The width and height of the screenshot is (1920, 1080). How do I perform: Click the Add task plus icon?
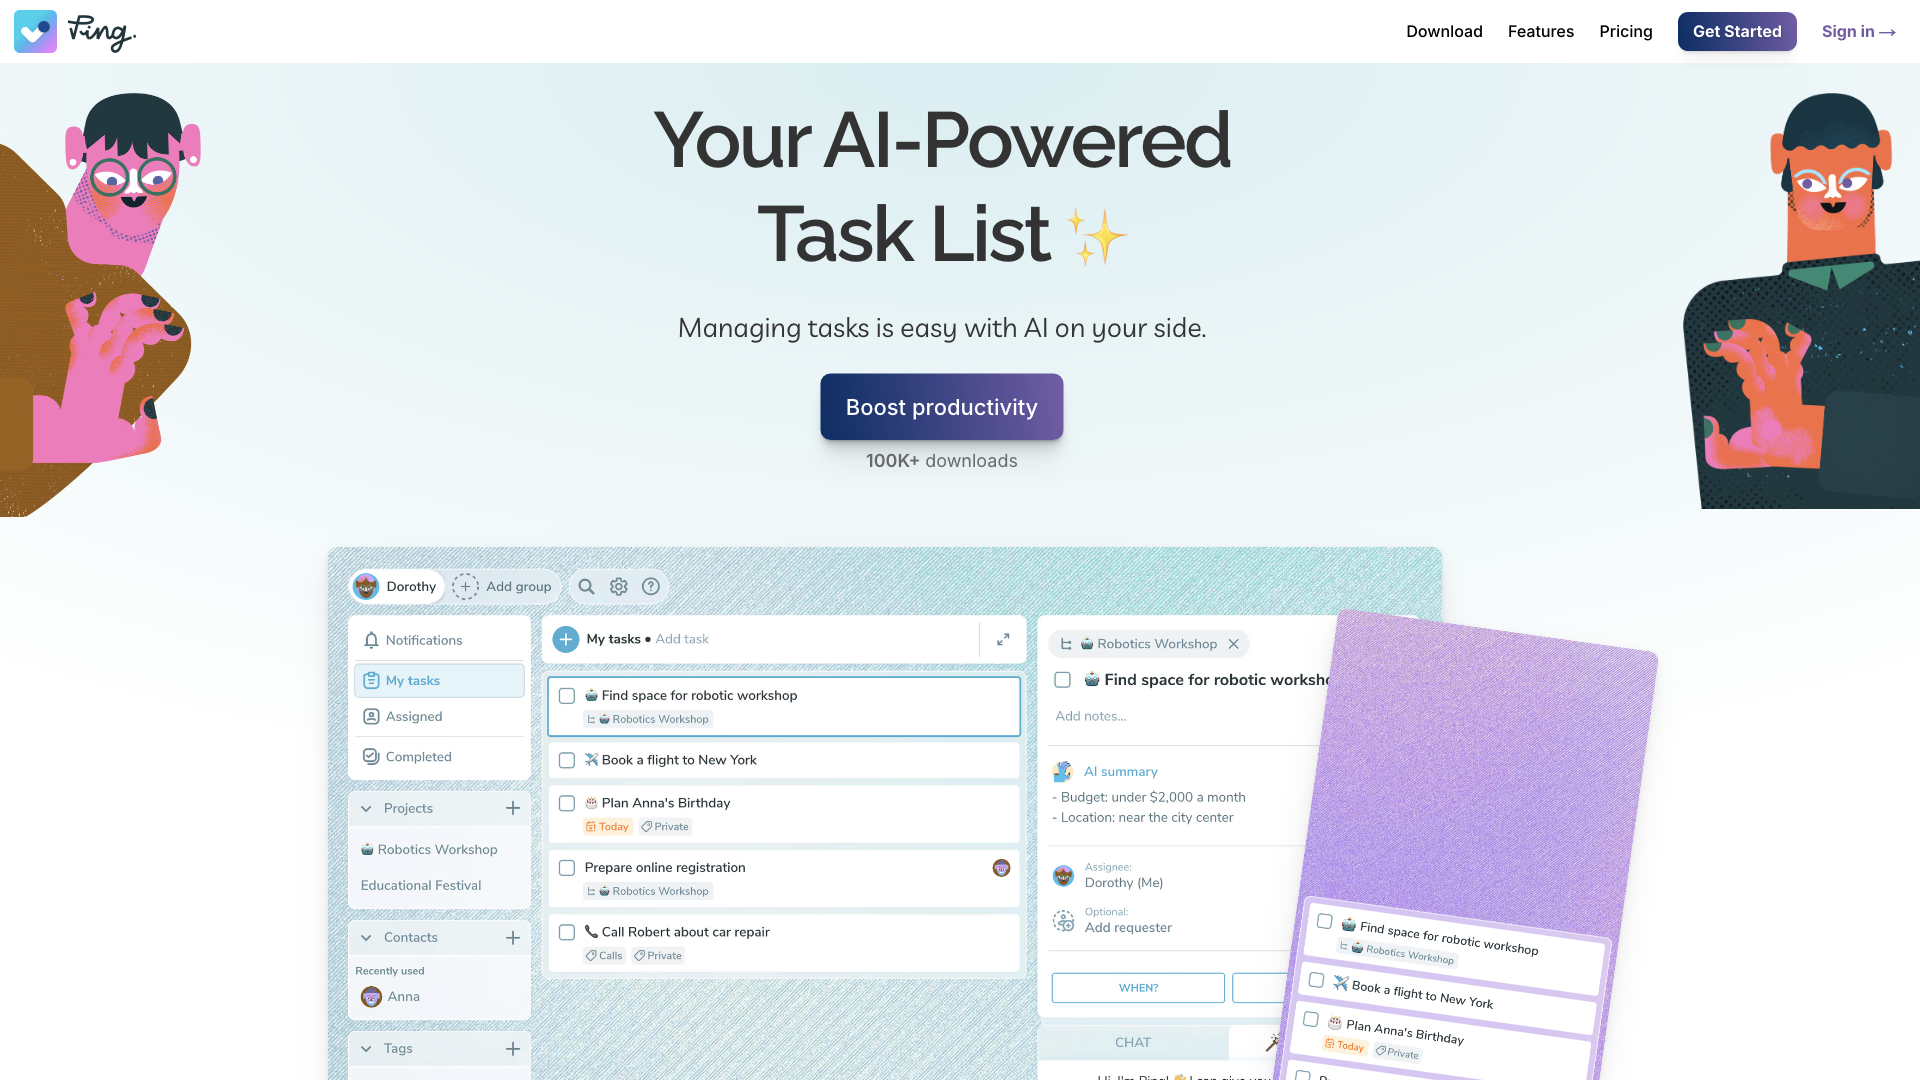click(564, 638)
